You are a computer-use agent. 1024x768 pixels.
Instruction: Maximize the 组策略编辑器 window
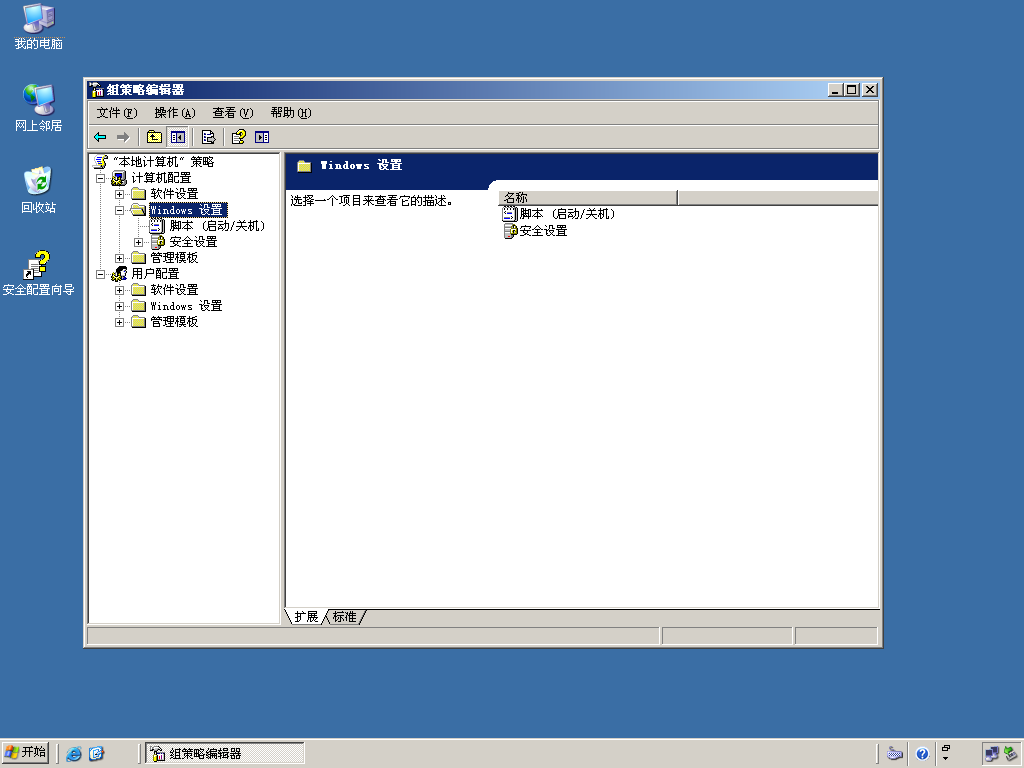tap(852, 90)
